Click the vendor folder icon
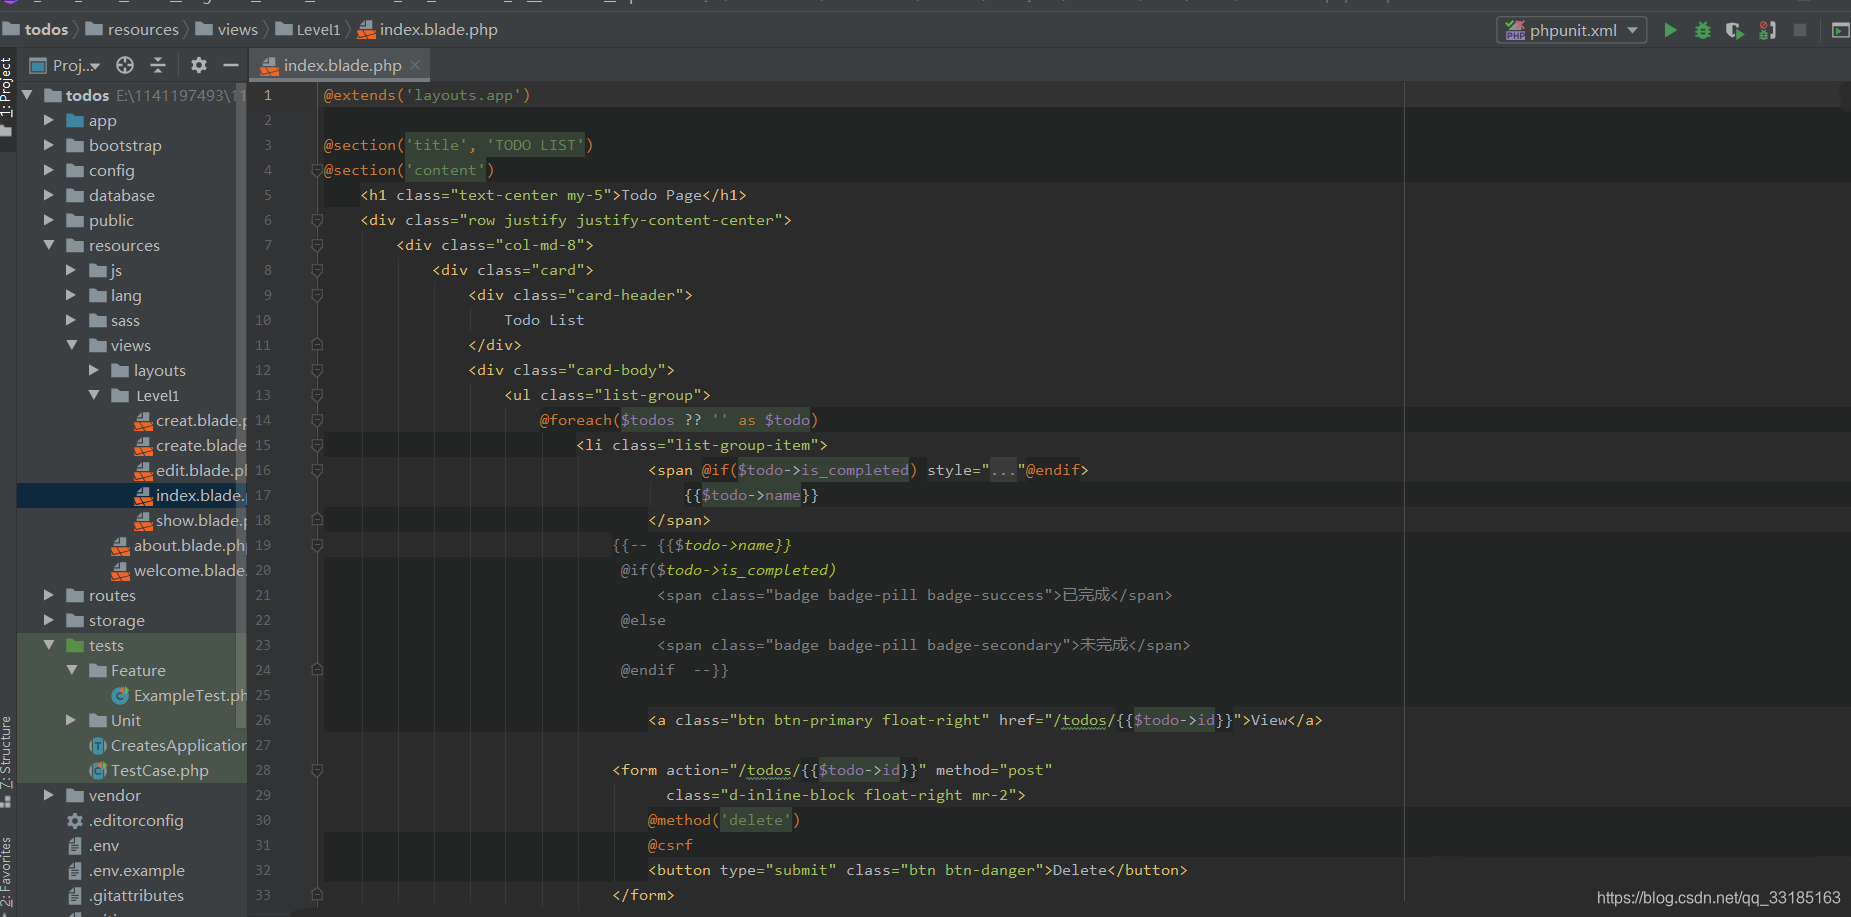1851x917 pixels. click(75, 796)
